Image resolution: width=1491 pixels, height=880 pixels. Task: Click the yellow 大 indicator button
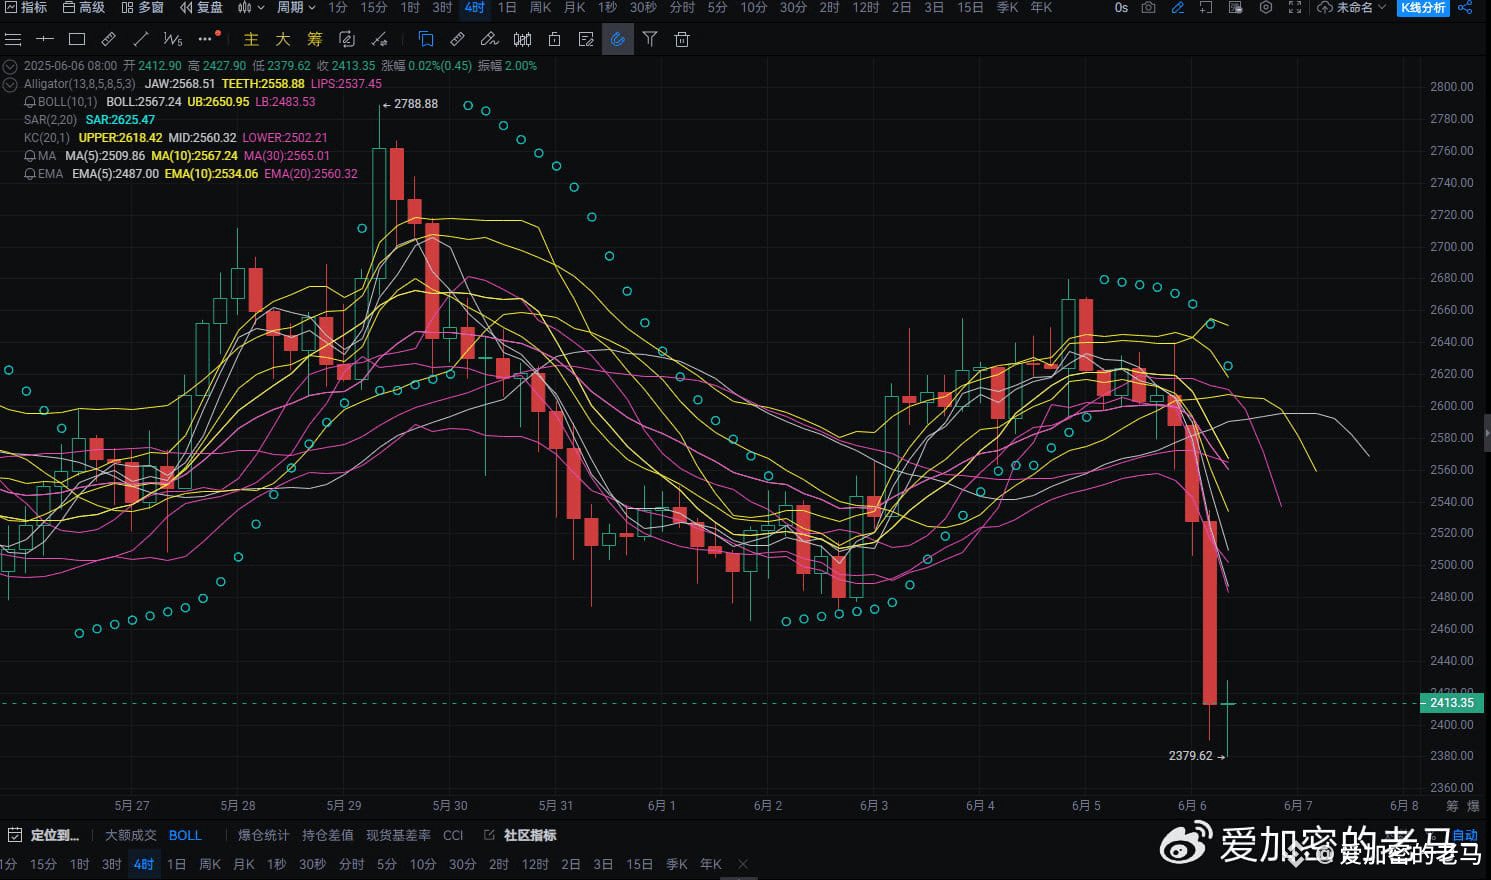point(283,39)
